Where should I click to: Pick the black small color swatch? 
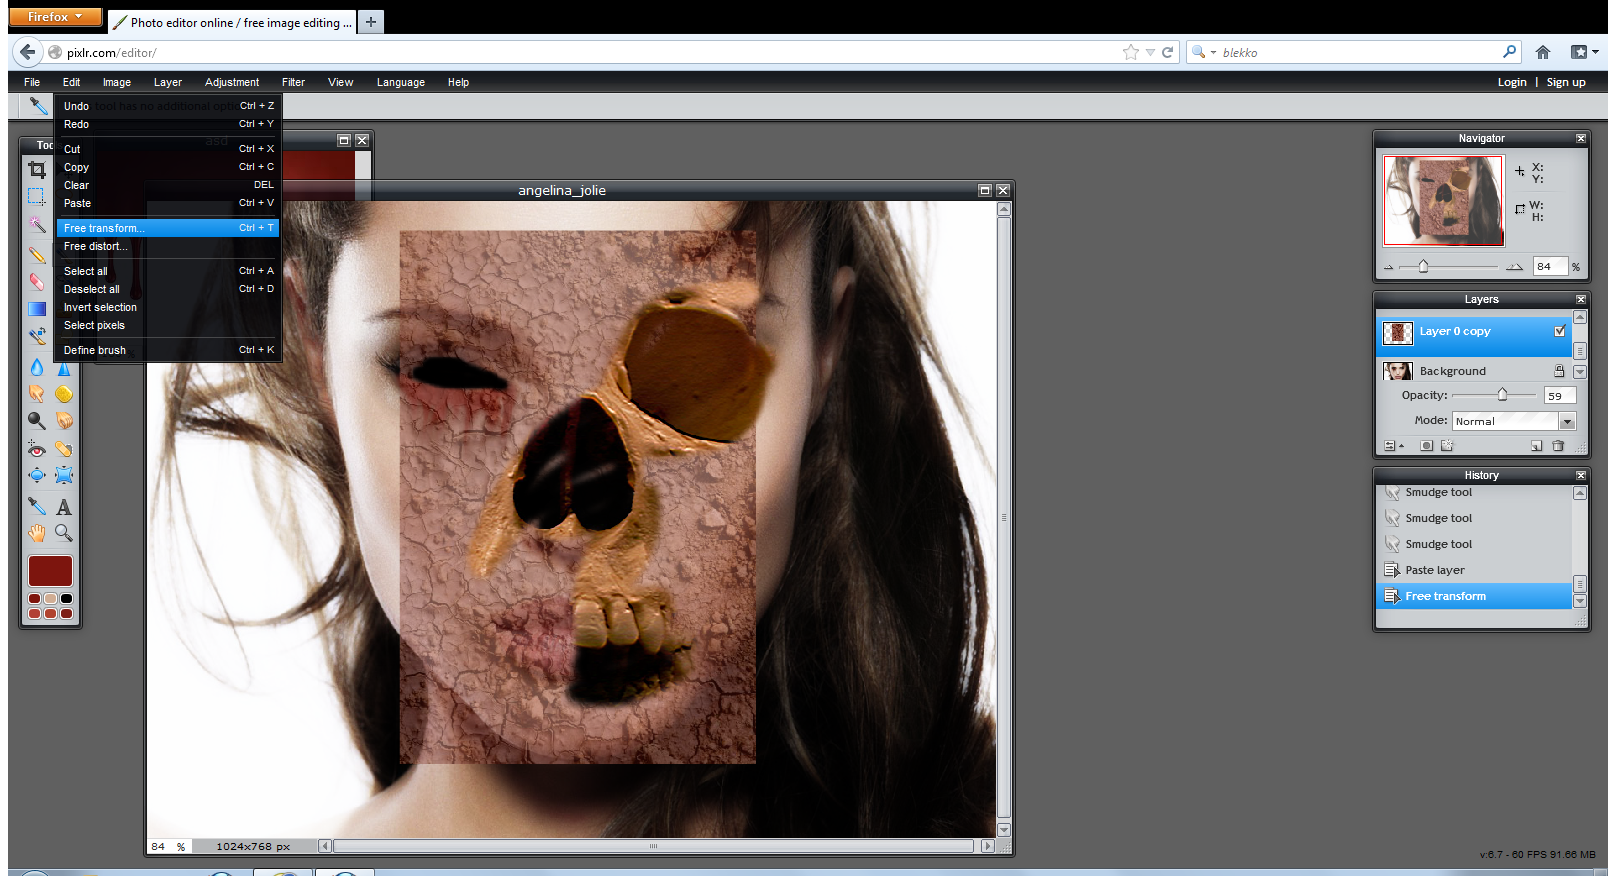coord(66,599)
